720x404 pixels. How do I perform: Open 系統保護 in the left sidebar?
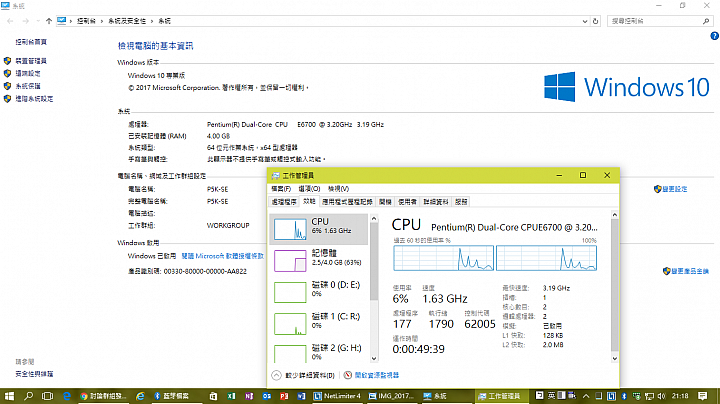(x=28, y=86)
